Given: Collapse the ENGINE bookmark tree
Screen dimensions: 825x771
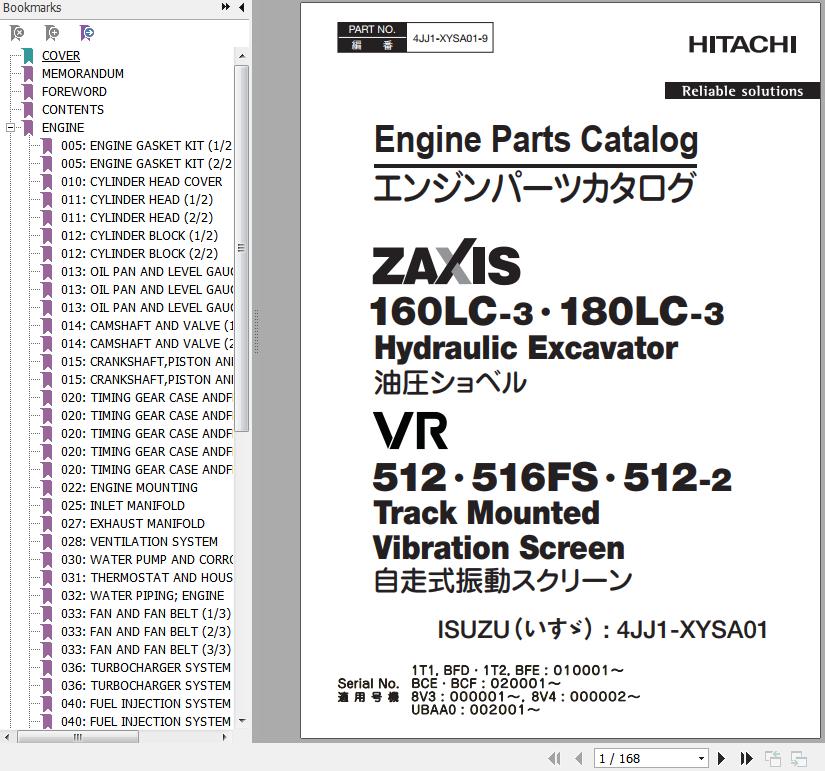Looking at the screenshot, I should click(10, 128).
